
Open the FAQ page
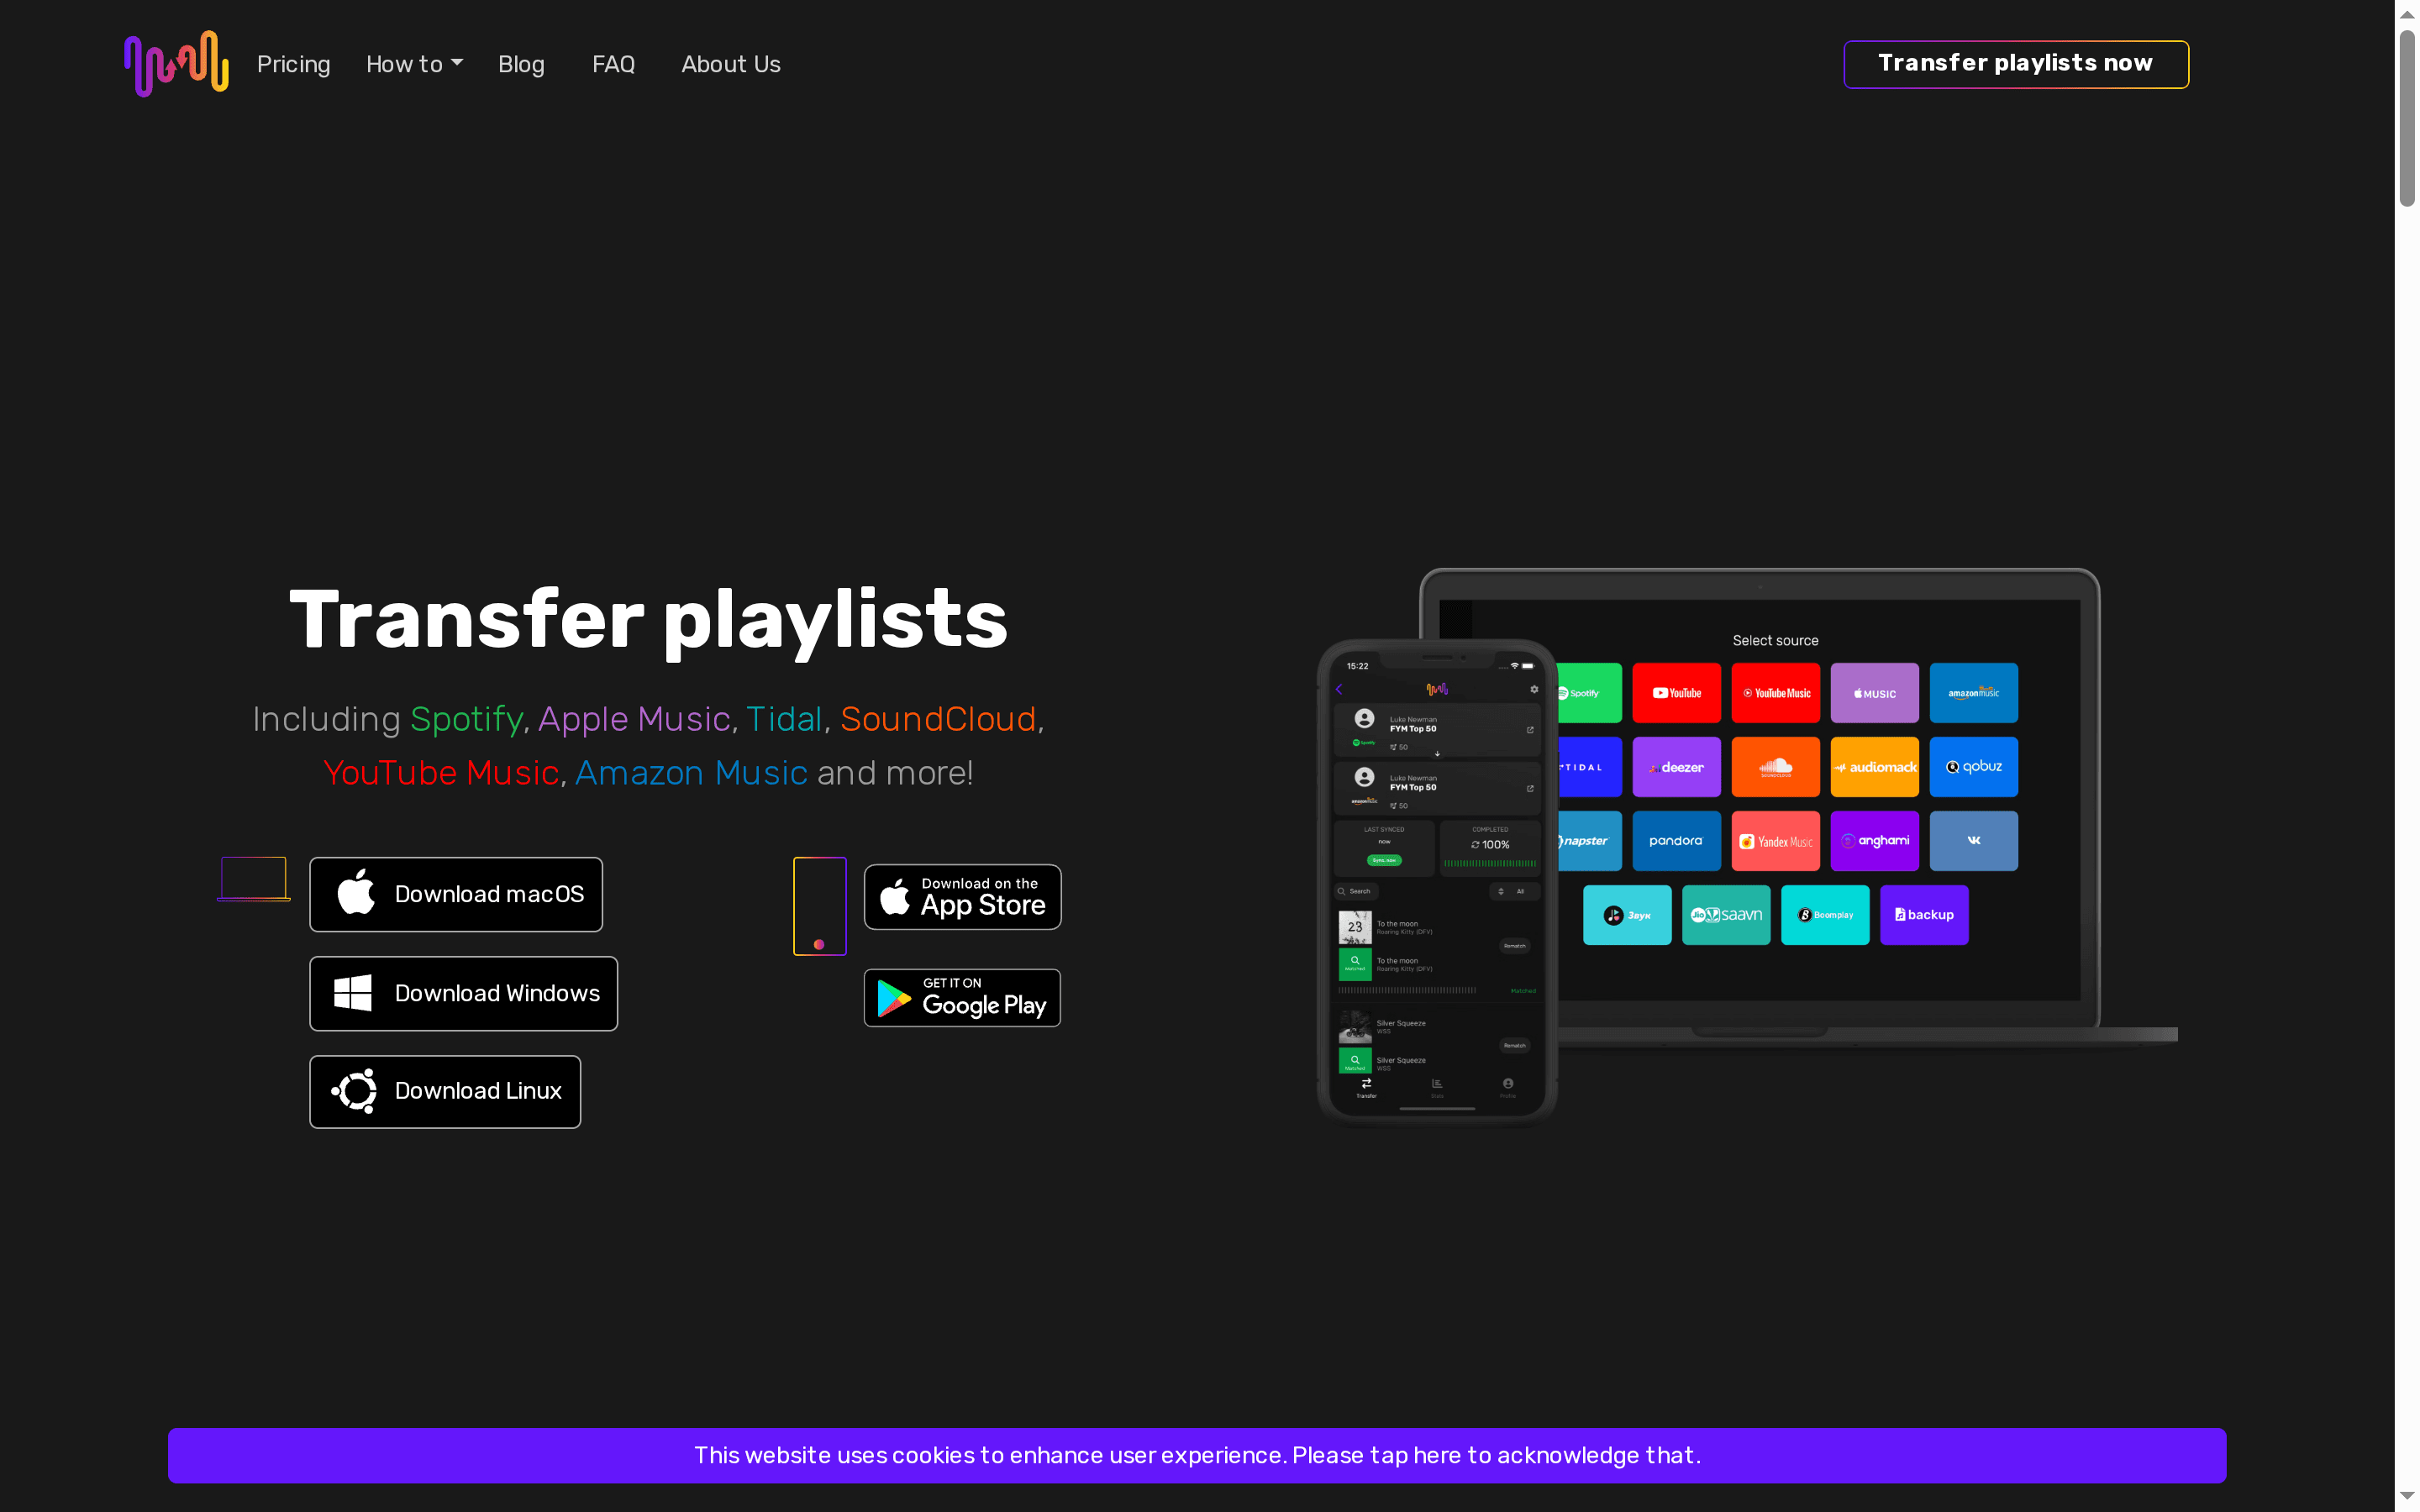click(x=613, y=64)
